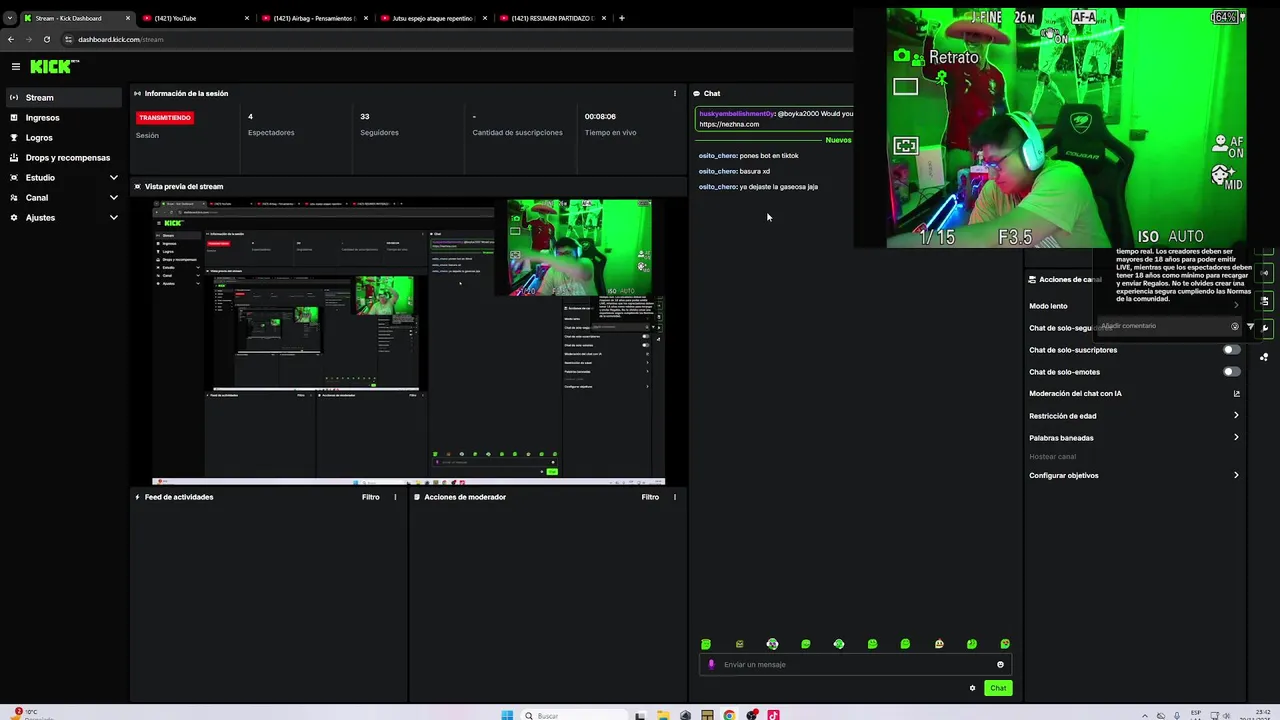Click the Retrato camera mode icon in webcam overlay

coord(901,56)
